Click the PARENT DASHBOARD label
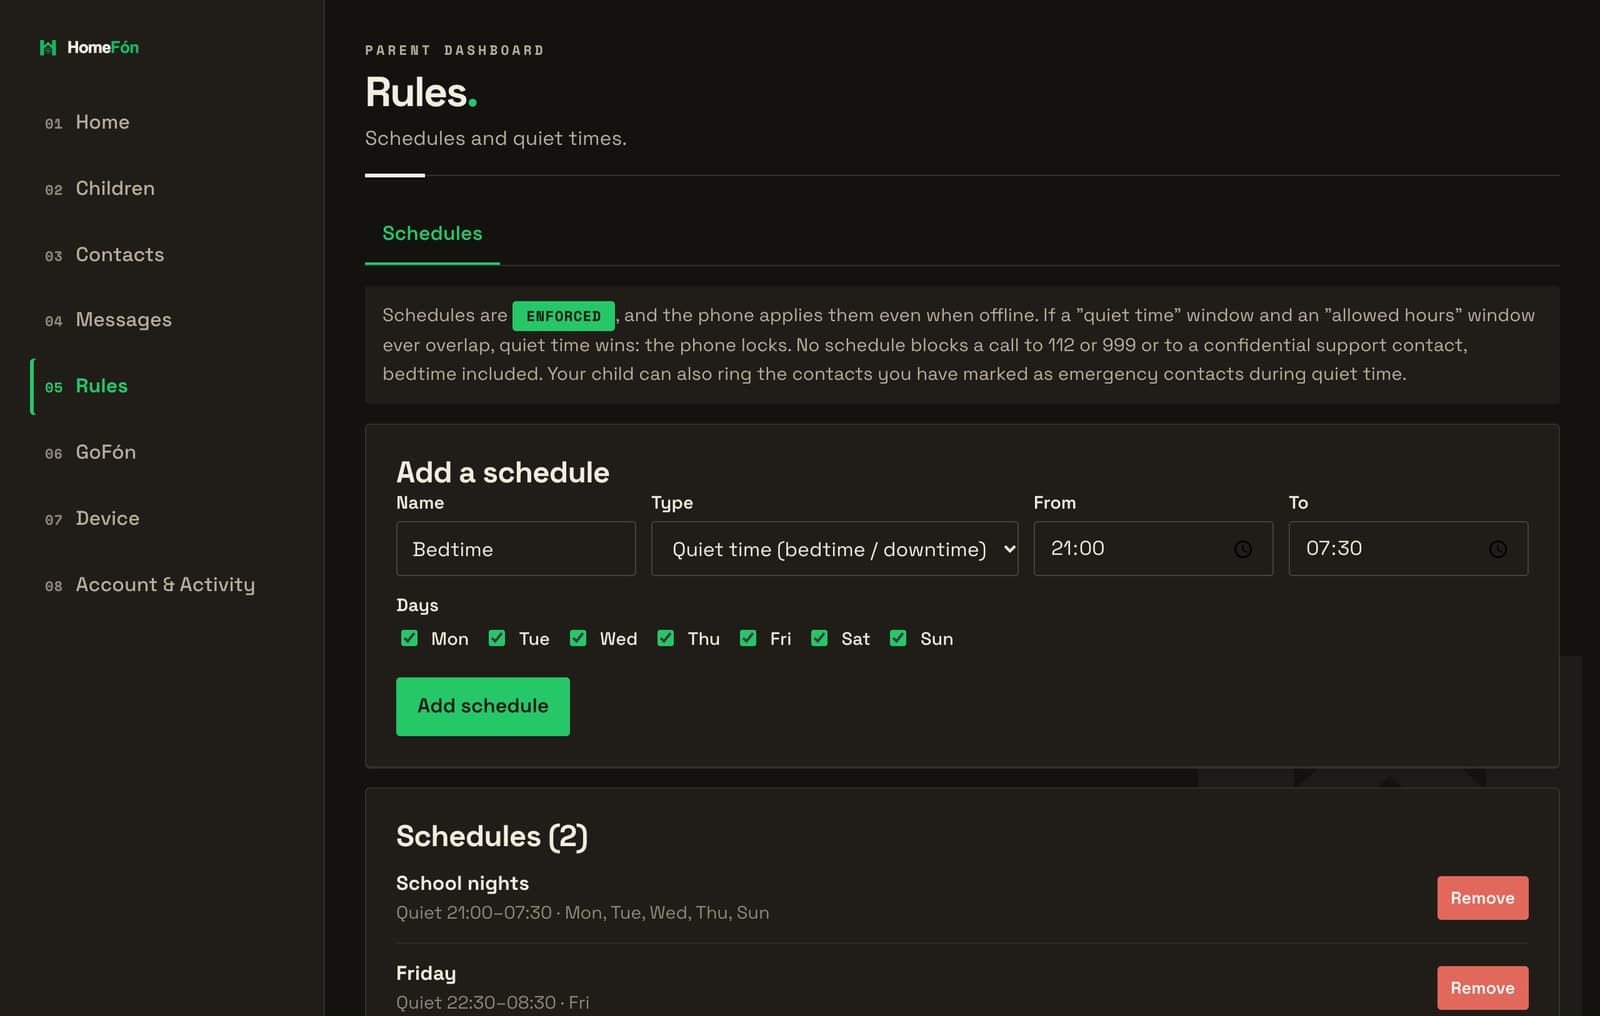Viewport: 1600px width, 1016px height. (455, 50)
